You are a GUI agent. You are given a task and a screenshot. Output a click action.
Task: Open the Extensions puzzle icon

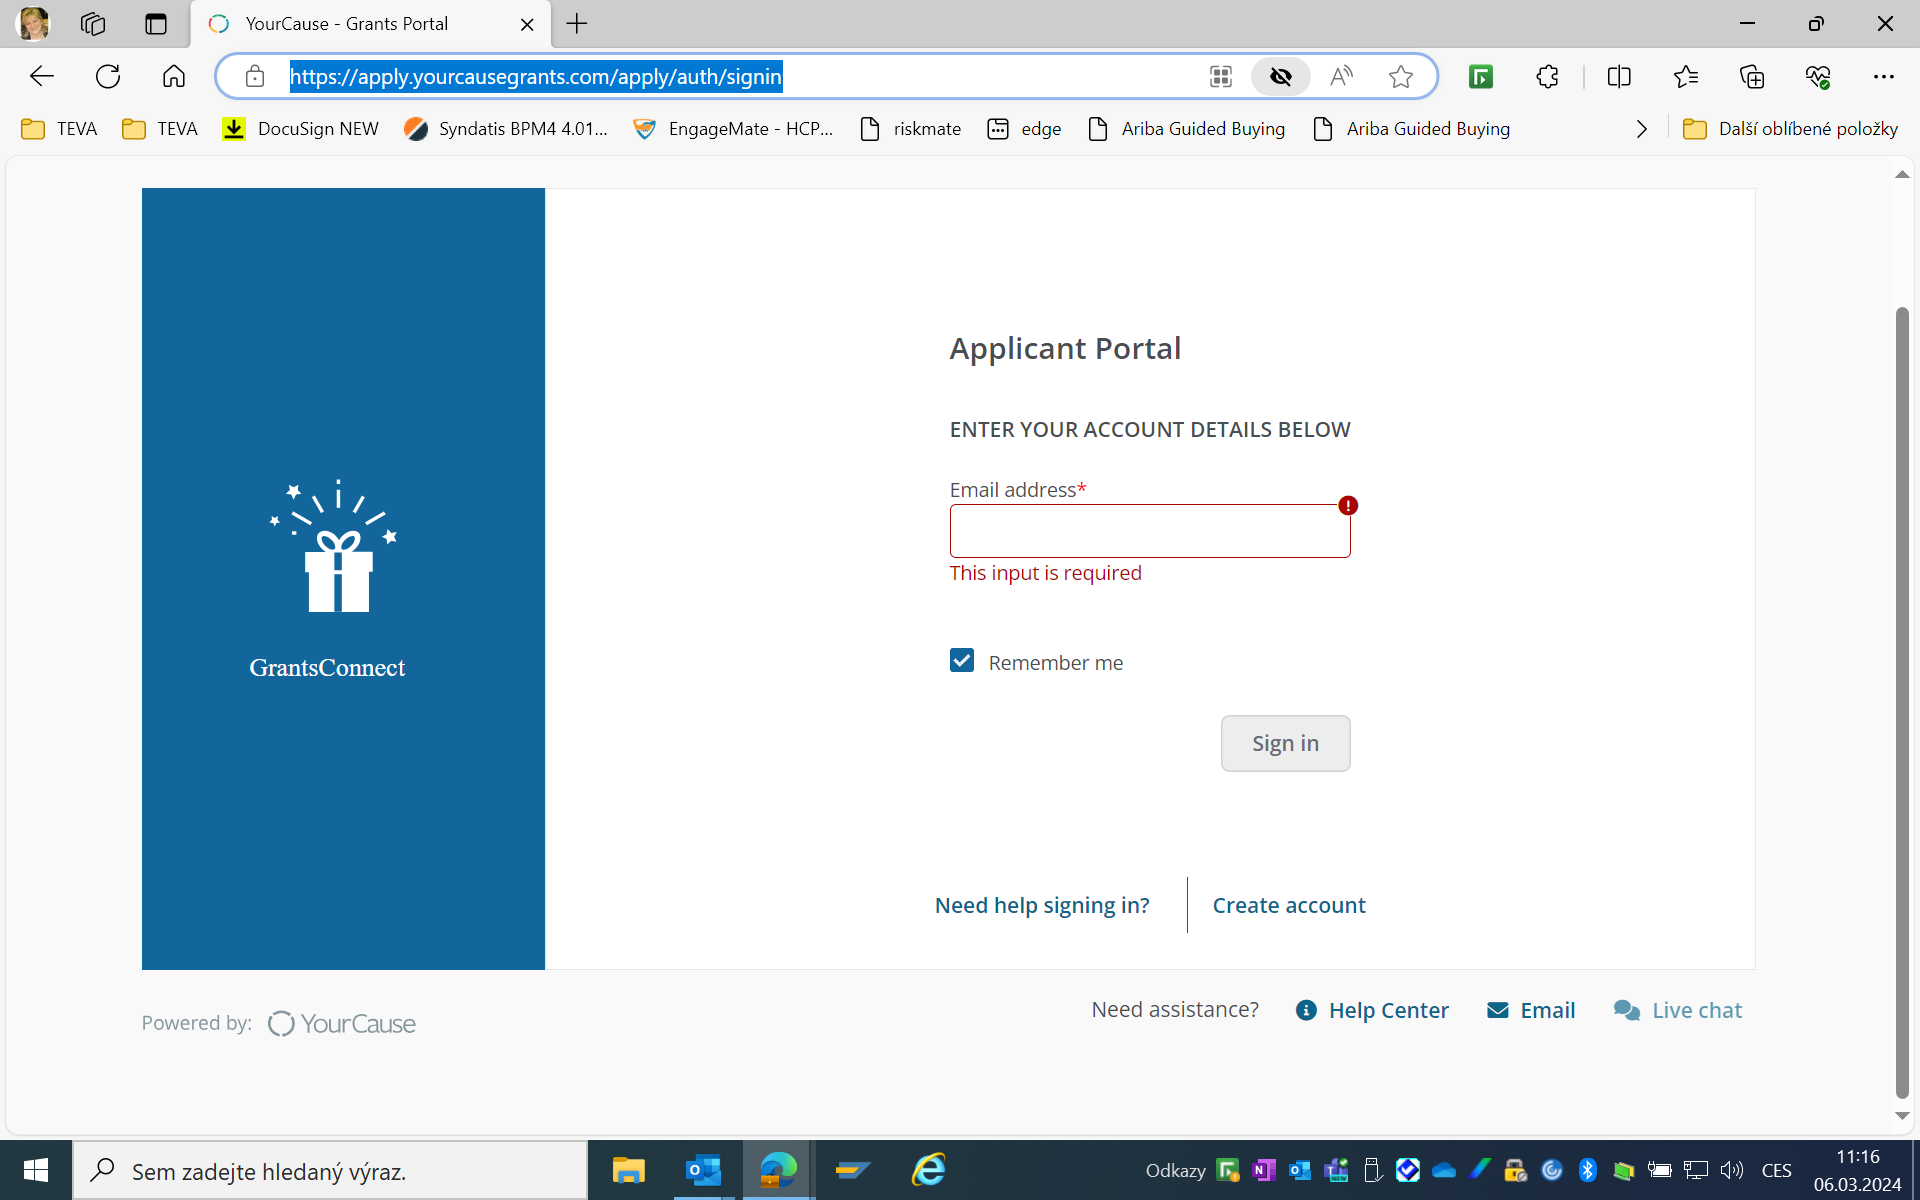(x=1548, y=77)
